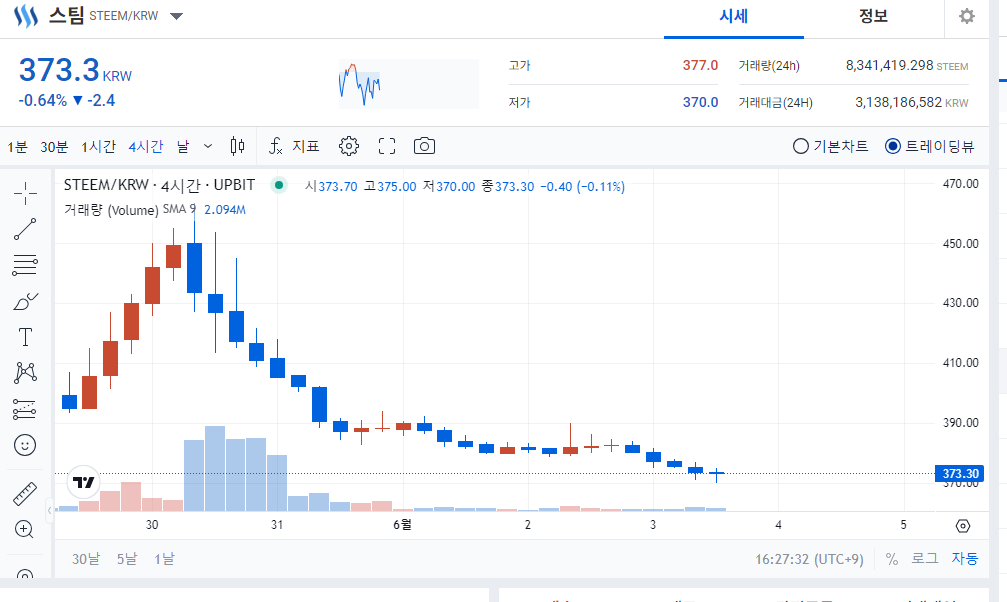The width and height of the screenshot is (1007, 602).
Task: Select the trend line drawing tool
Action: click(x=25, y=229)
